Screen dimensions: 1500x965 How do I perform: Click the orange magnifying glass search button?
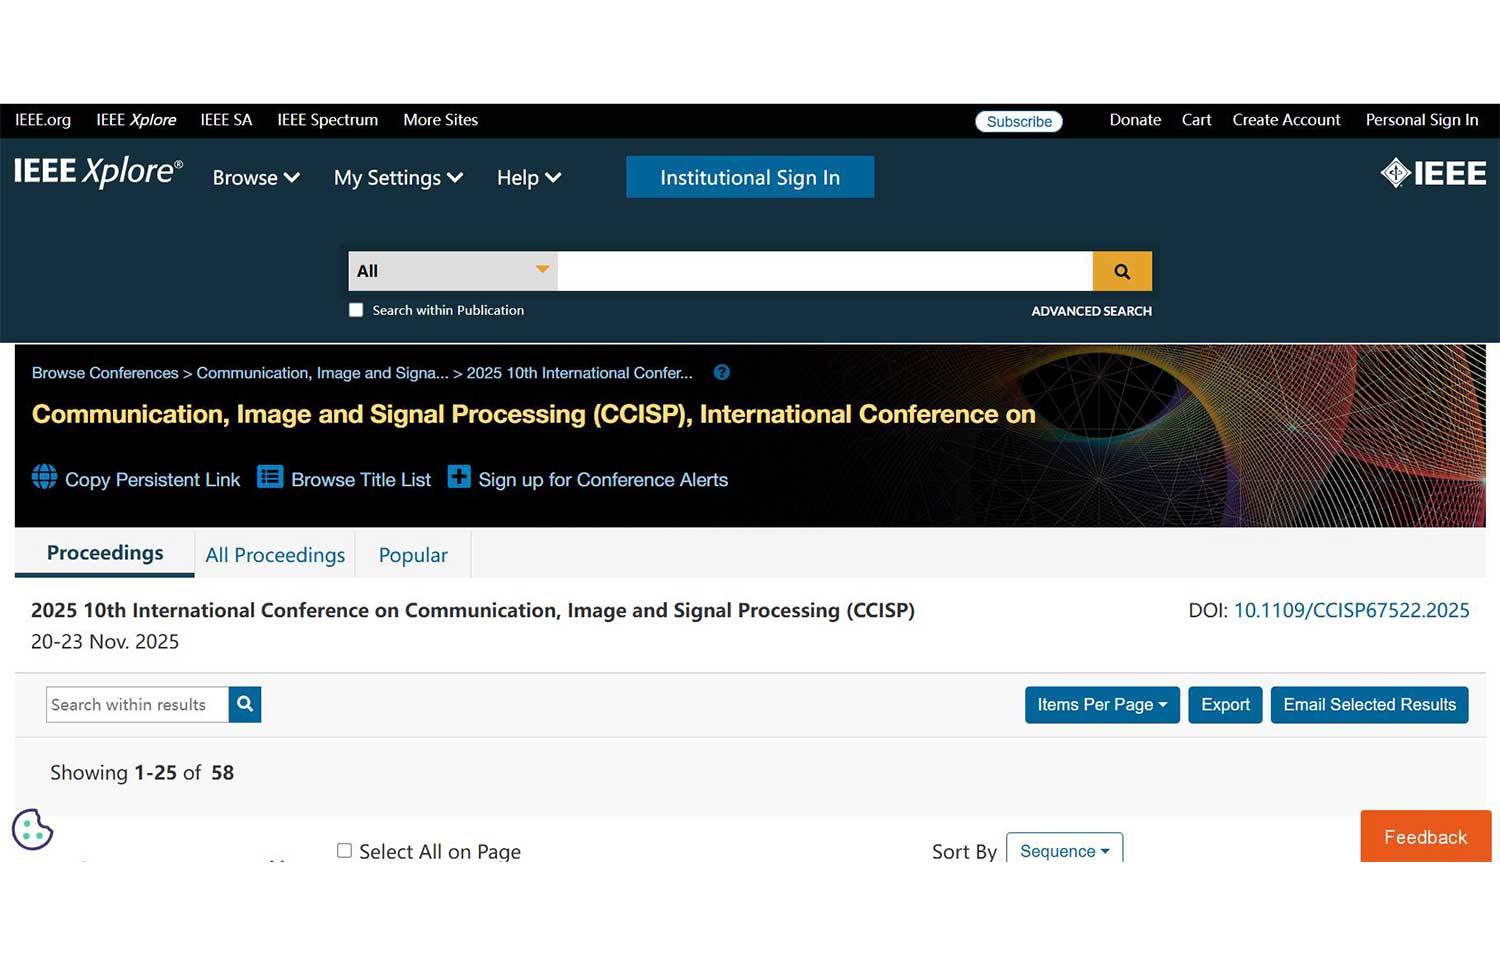click(1121, 271)
